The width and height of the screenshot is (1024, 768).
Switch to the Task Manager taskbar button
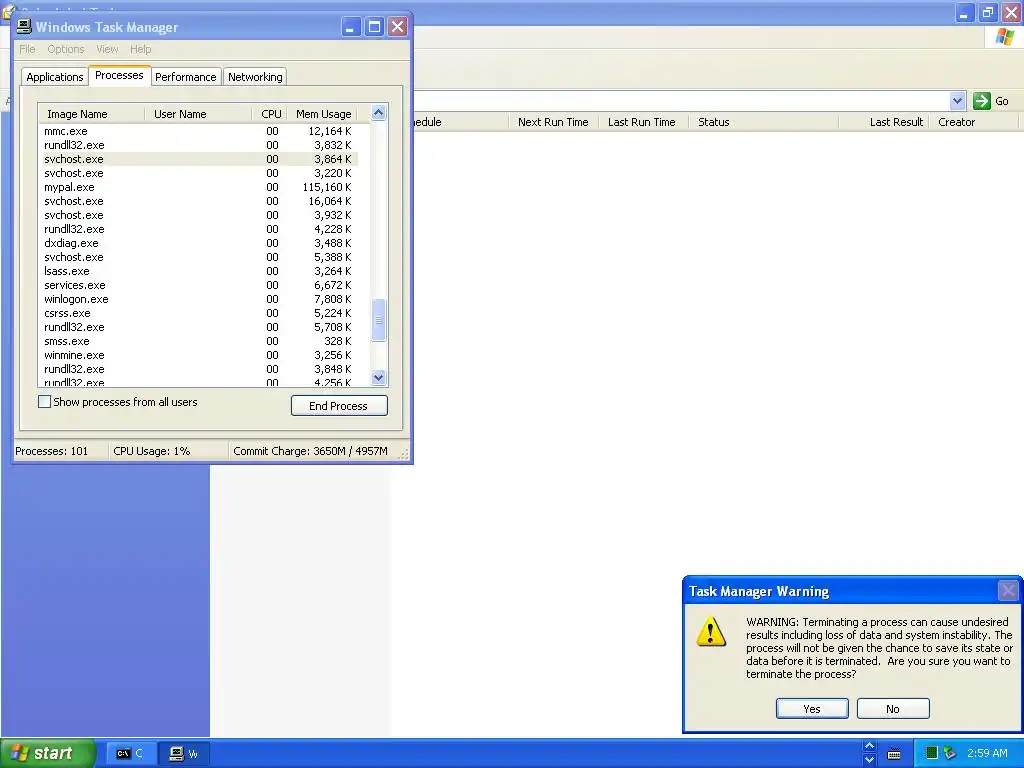coord(184,754)
